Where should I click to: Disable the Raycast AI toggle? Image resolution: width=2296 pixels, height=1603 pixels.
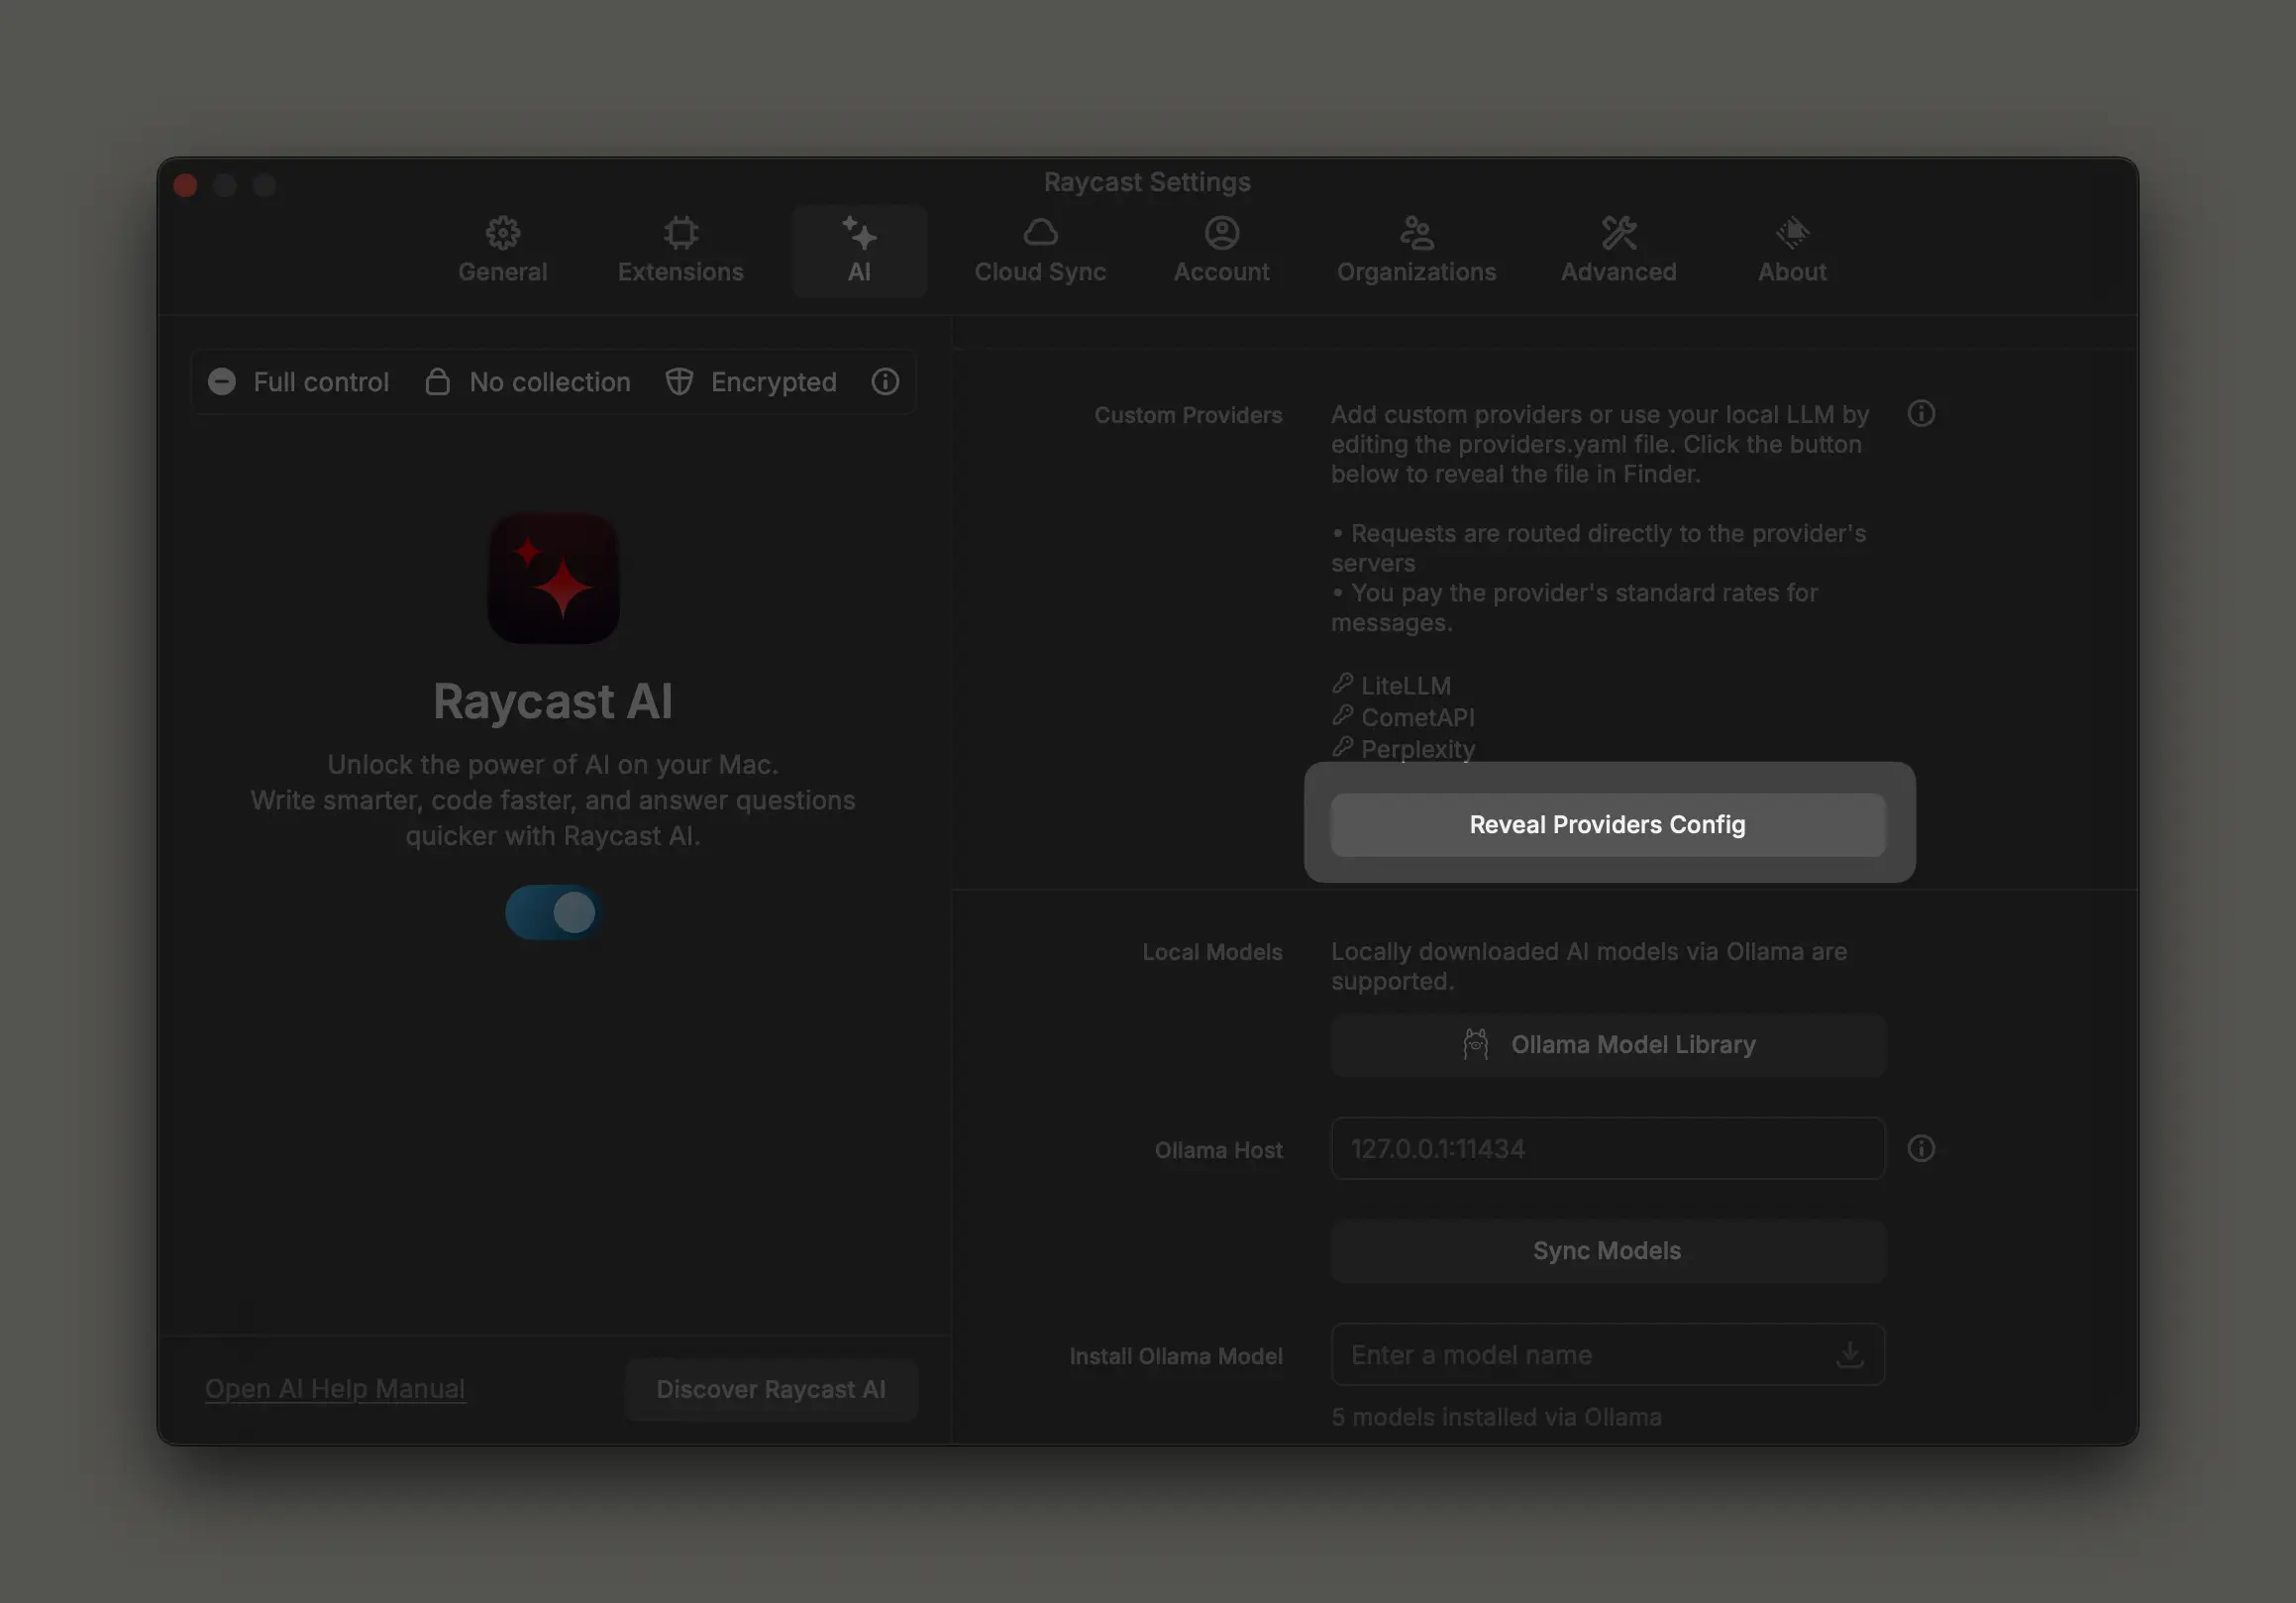552,912
